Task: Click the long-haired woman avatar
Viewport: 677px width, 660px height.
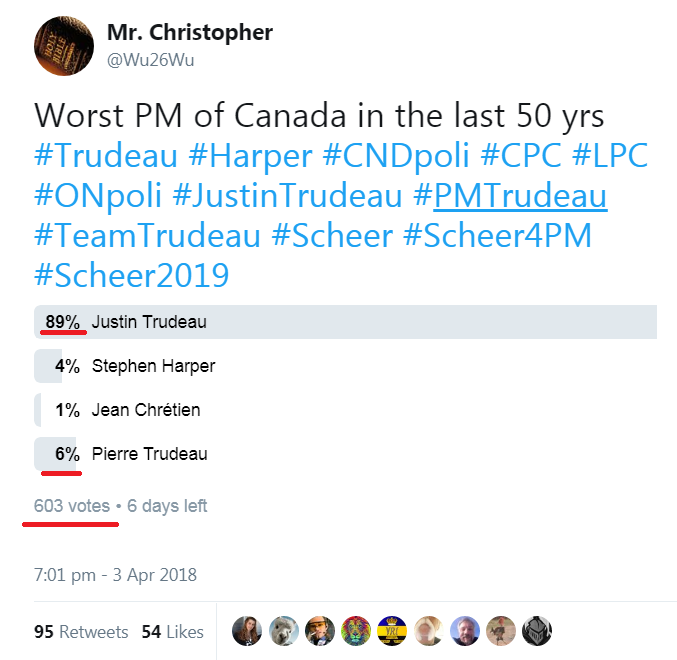Action: tap(247, 631)
